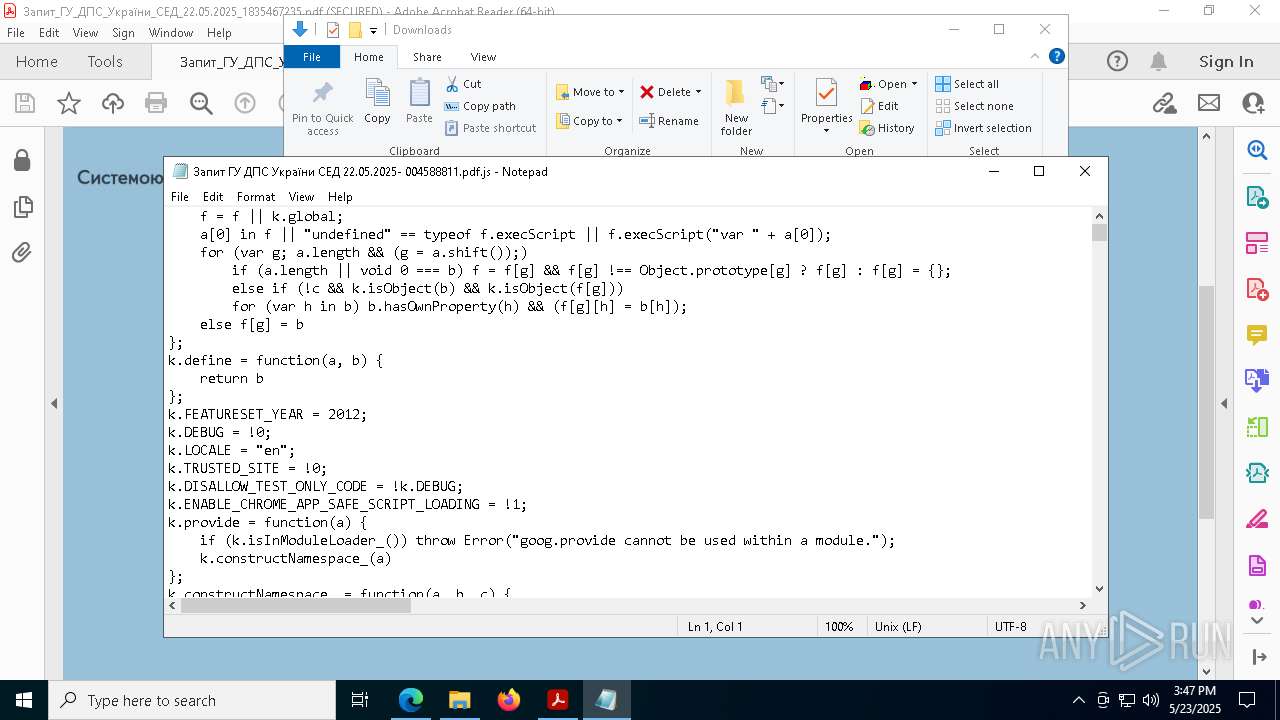Screen dimensions: 1280x720
Task: Expand Acrobat left navigation pane arrow
Action: coord(54,404)
